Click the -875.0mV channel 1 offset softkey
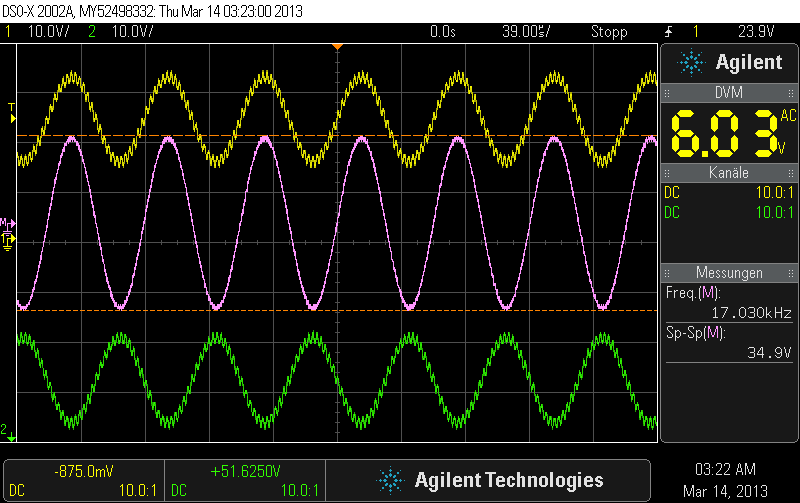This screenshot has width=800, height=503. pos(84,481)
